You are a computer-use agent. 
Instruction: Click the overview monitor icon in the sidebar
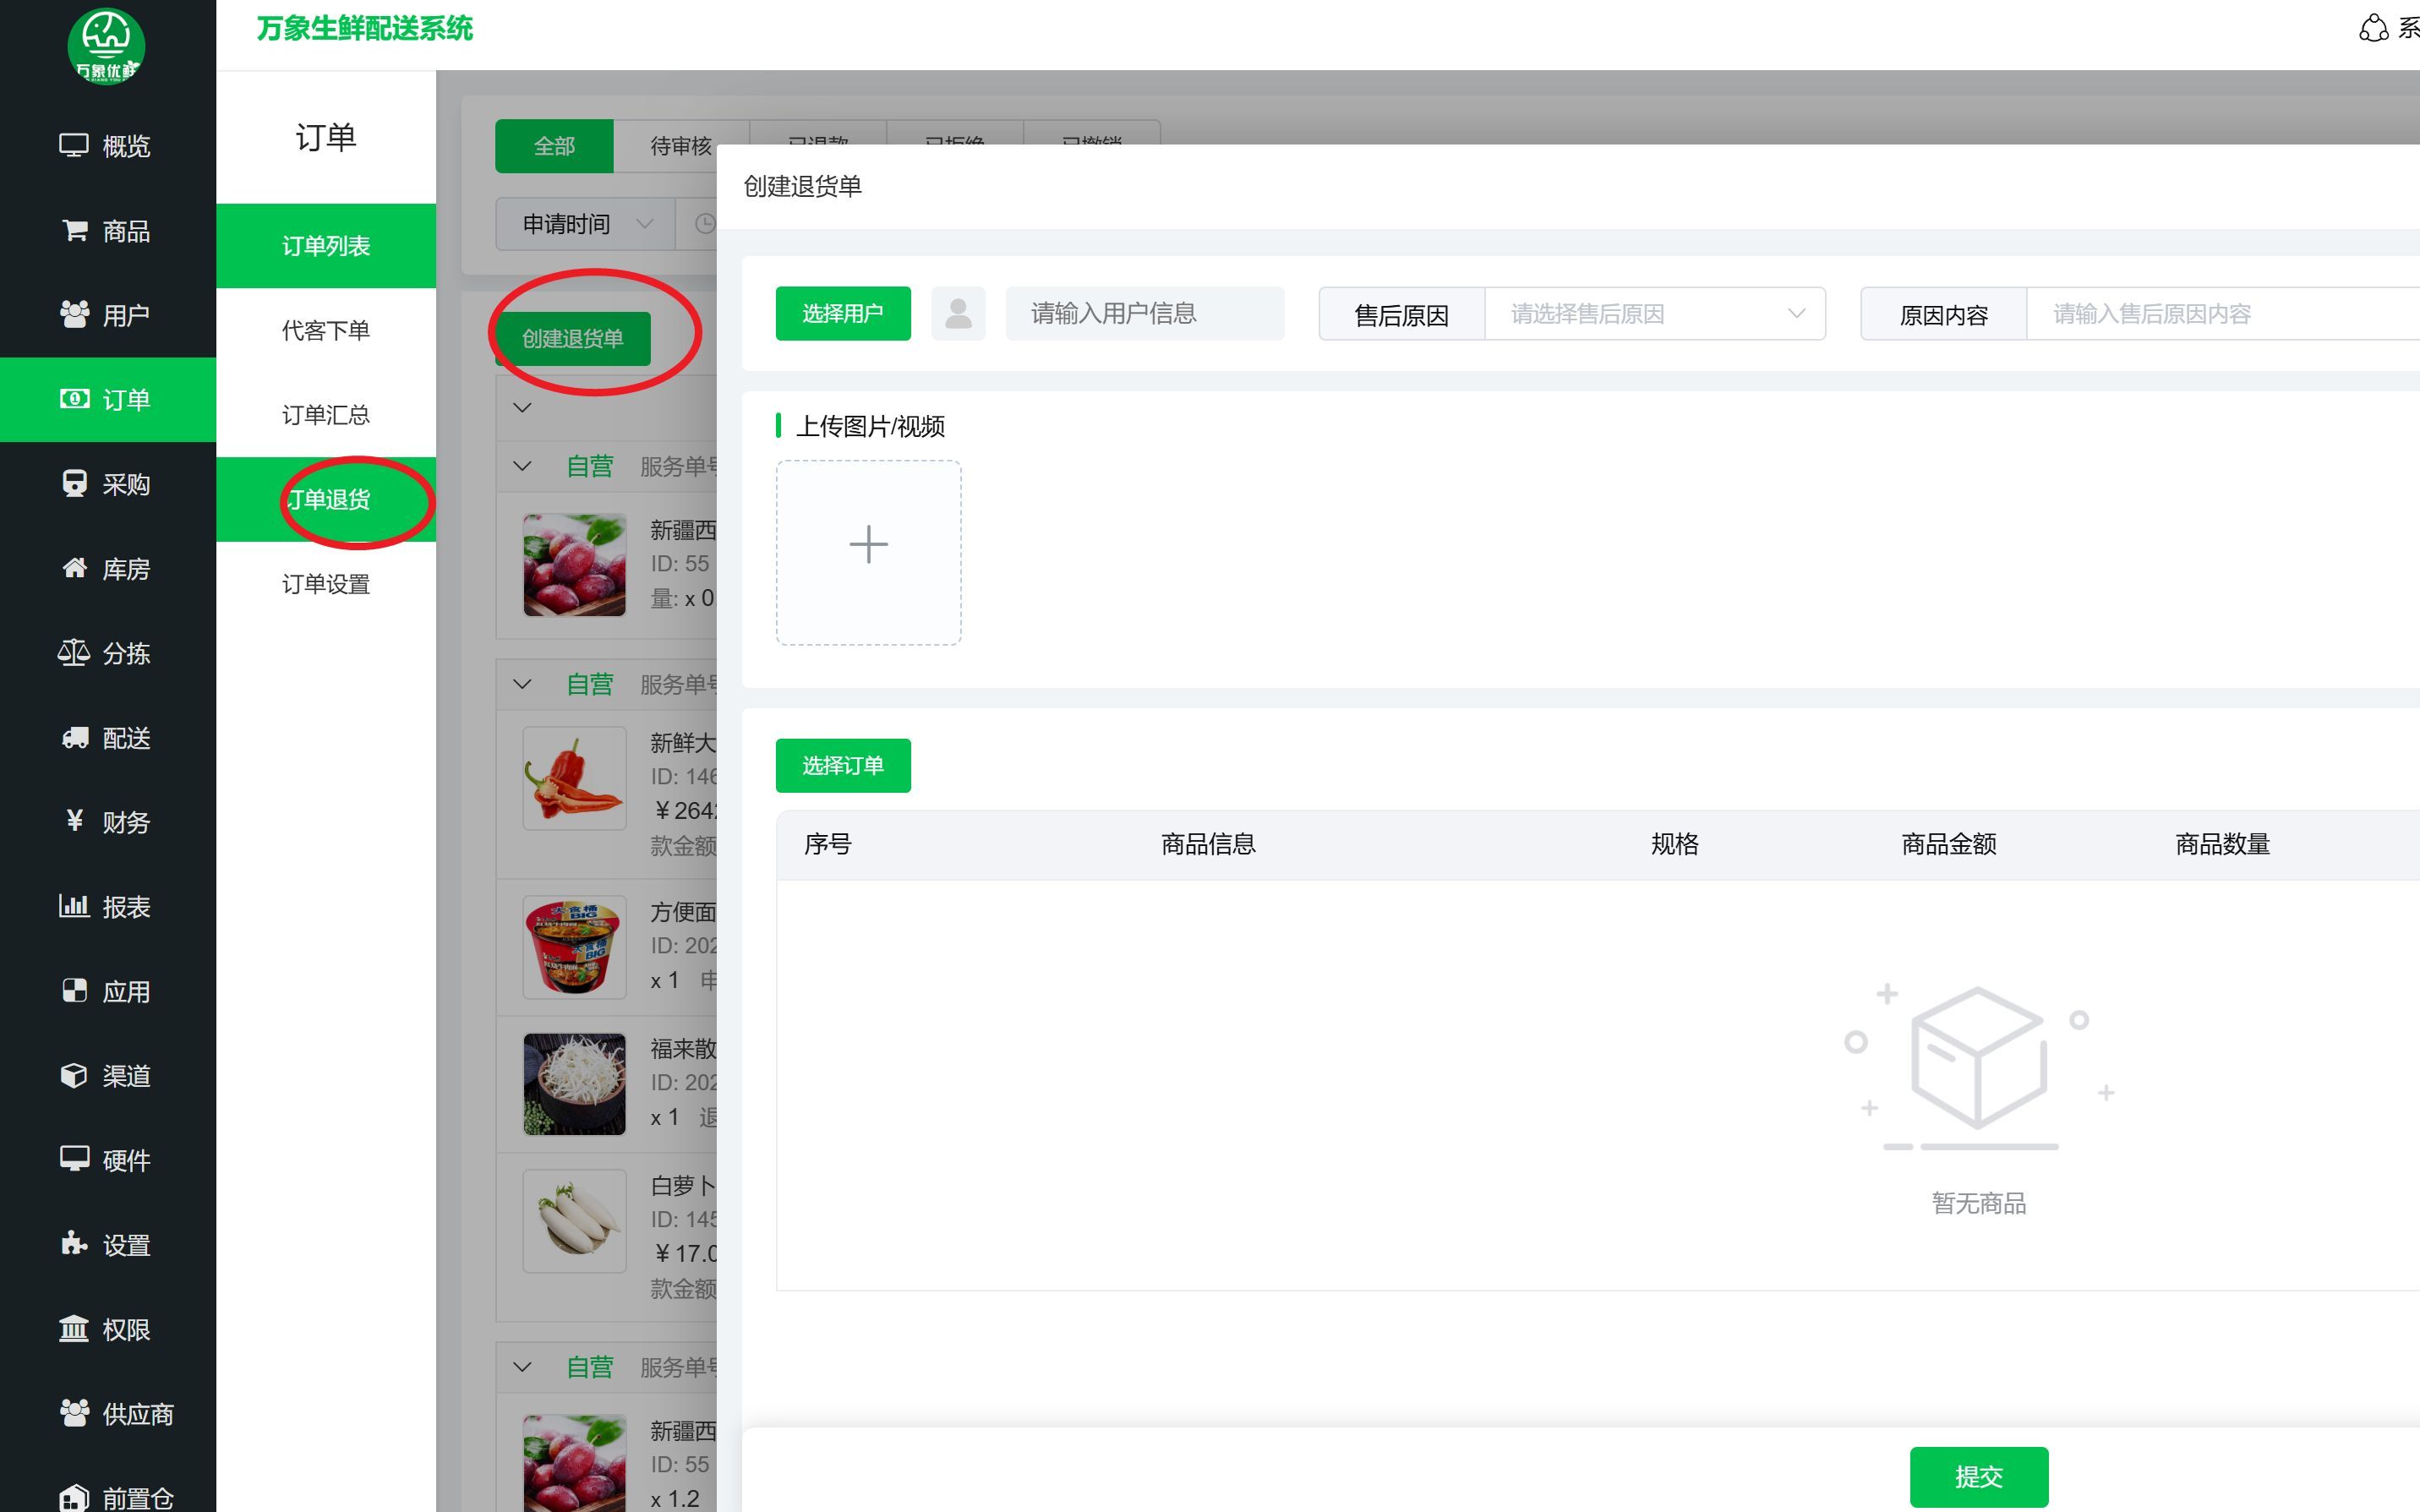pos(74,146)
